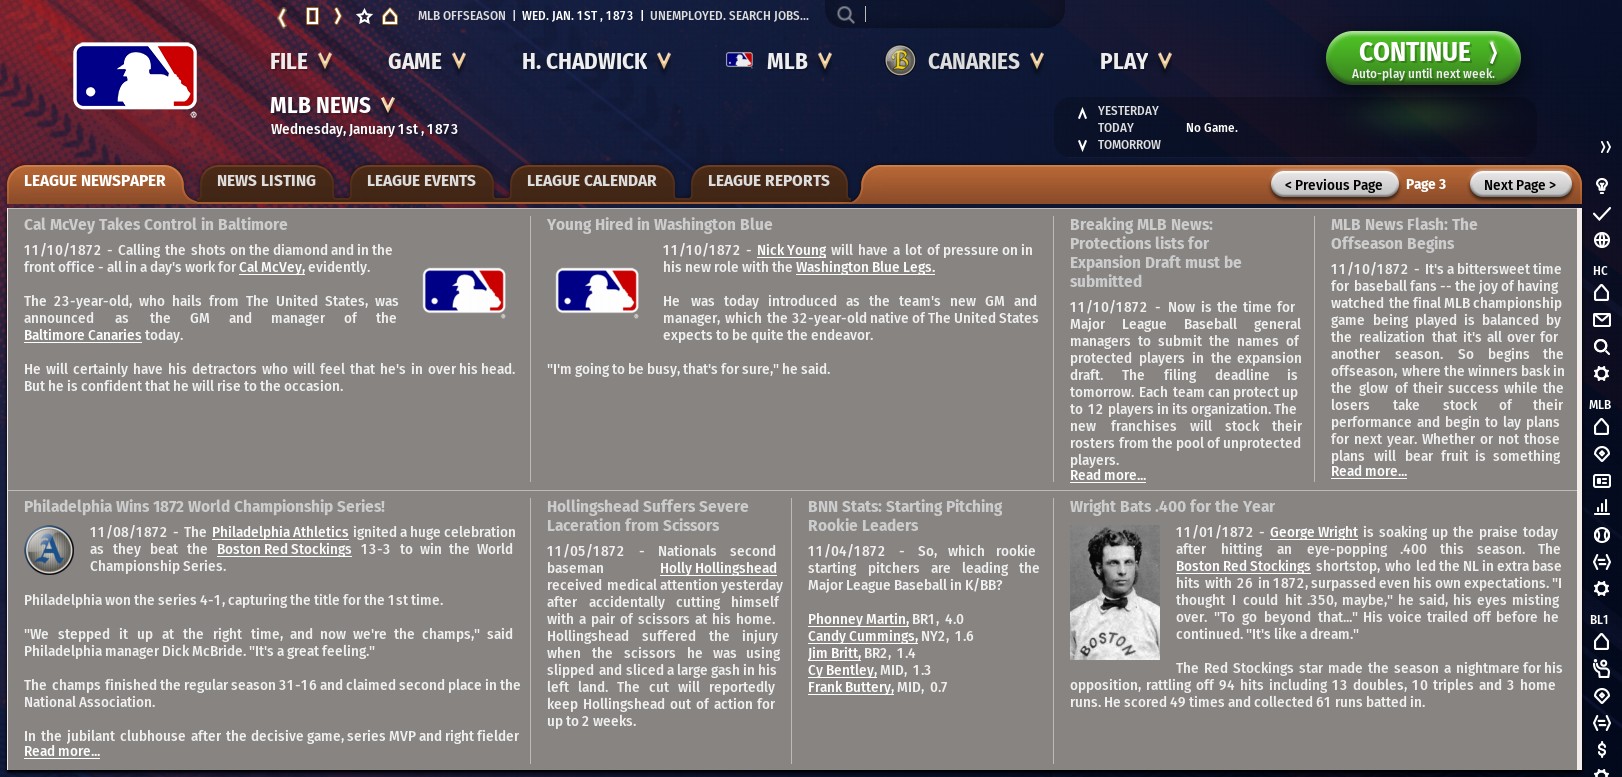Click the magnifier search icon in top bar
Screen dimensions: 1622x777
tap(846, 15)
